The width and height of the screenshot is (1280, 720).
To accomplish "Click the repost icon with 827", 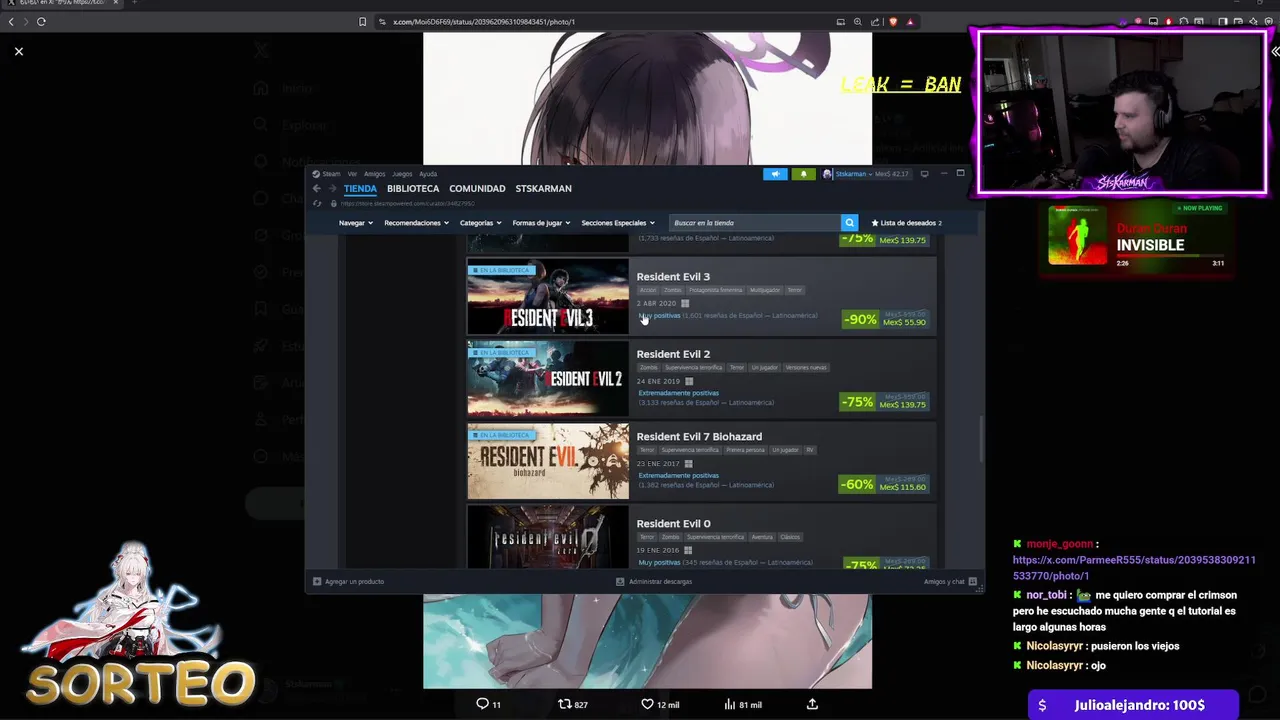I will click(x=564, y=704).
